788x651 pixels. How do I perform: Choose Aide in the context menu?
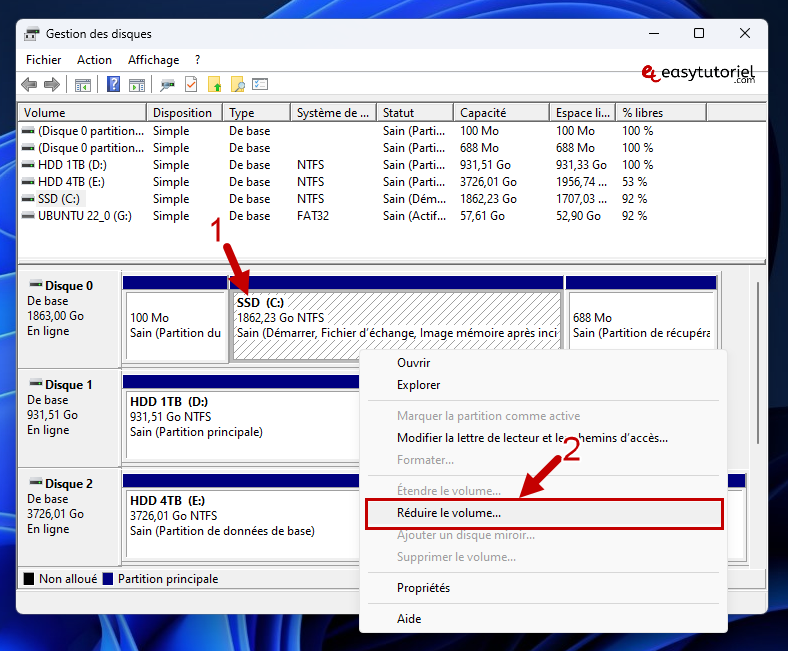(x=543, y=619)
